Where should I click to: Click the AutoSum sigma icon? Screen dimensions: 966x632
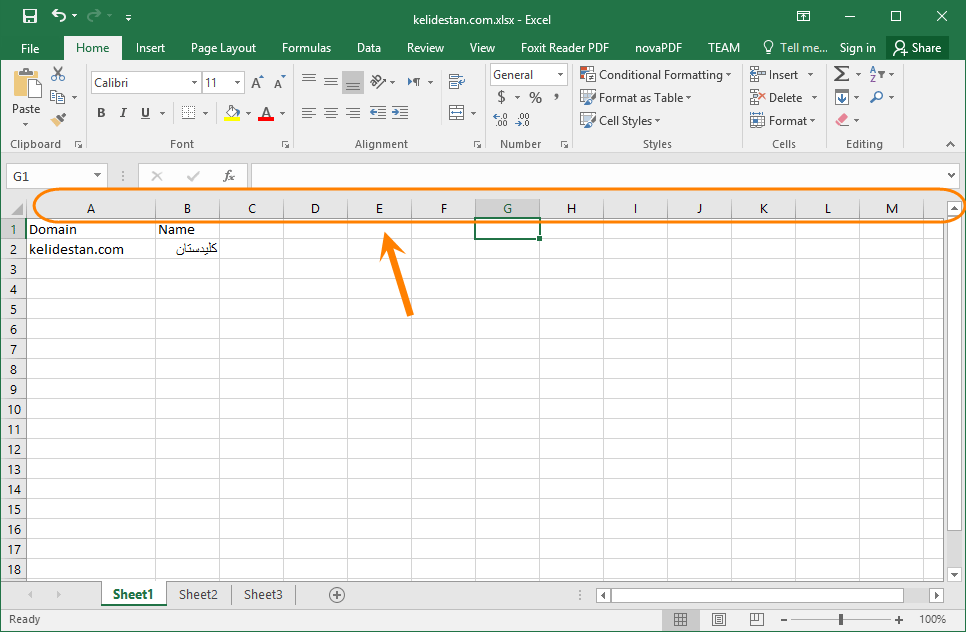point(842,74)
